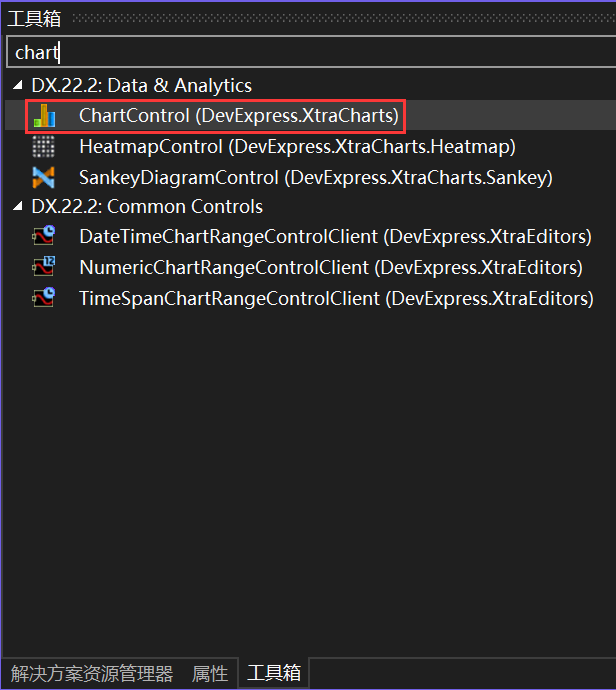The width and height of the screenshot is (616, 690).
Task: Click the DateTimeChartRangeControlClient icon
Action: [44, 236]
